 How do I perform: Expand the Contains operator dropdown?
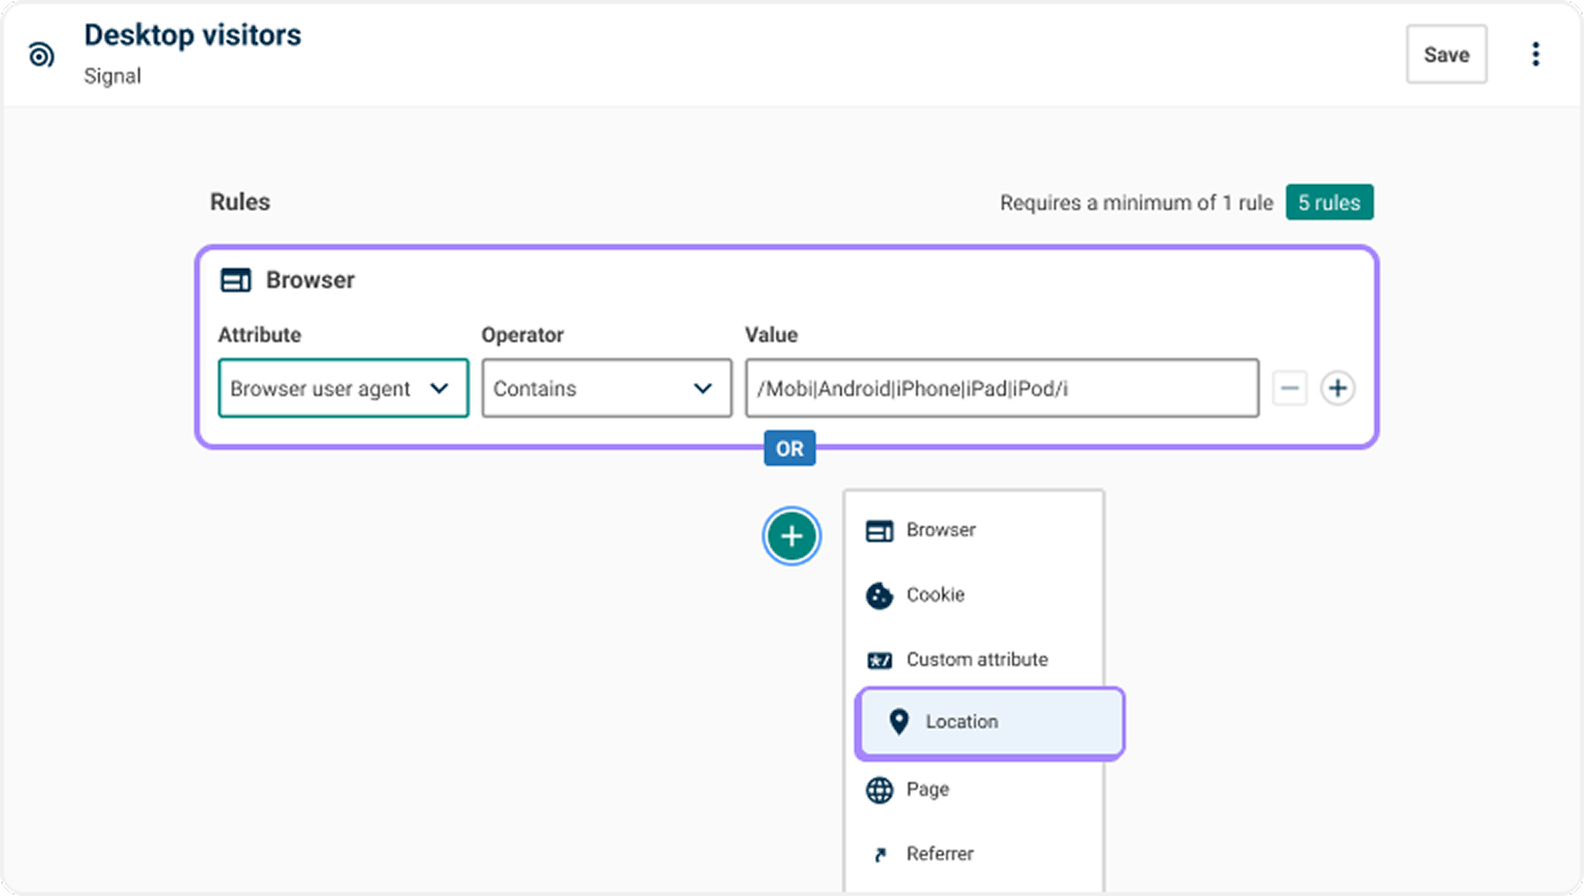[606, 388]
